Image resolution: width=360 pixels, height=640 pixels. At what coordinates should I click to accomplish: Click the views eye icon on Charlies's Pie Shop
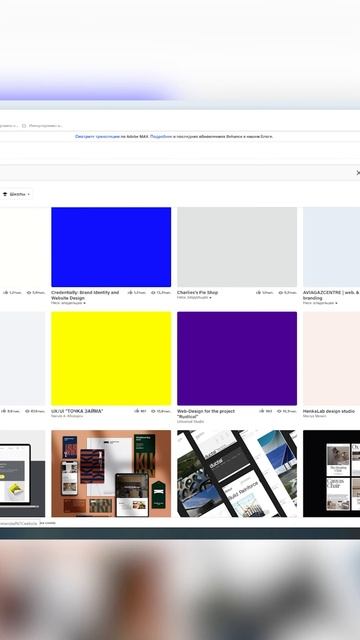coord(280,293)
